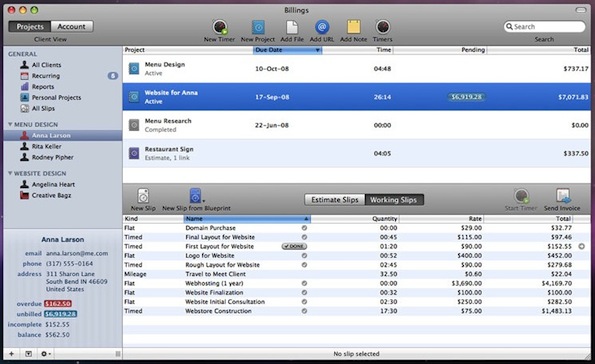
Task: Click the Search field
Action: tap(545, 27)
